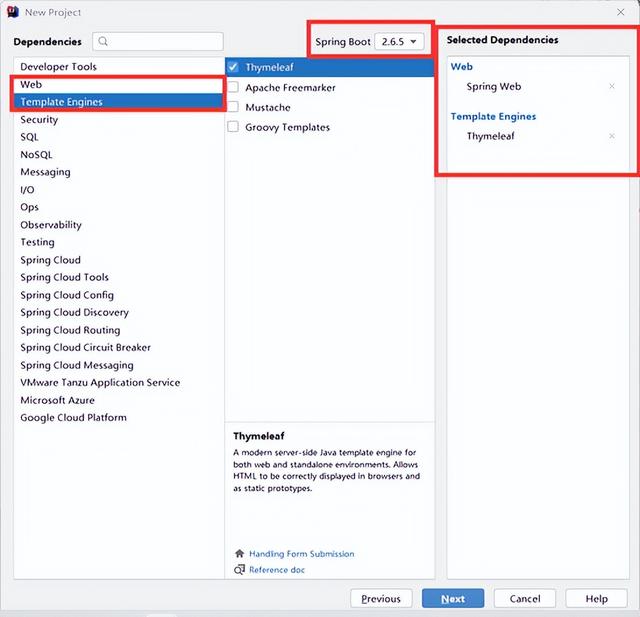Select the Spring Cloud Config category
This screenshot has height=617, width=640.
118,295
